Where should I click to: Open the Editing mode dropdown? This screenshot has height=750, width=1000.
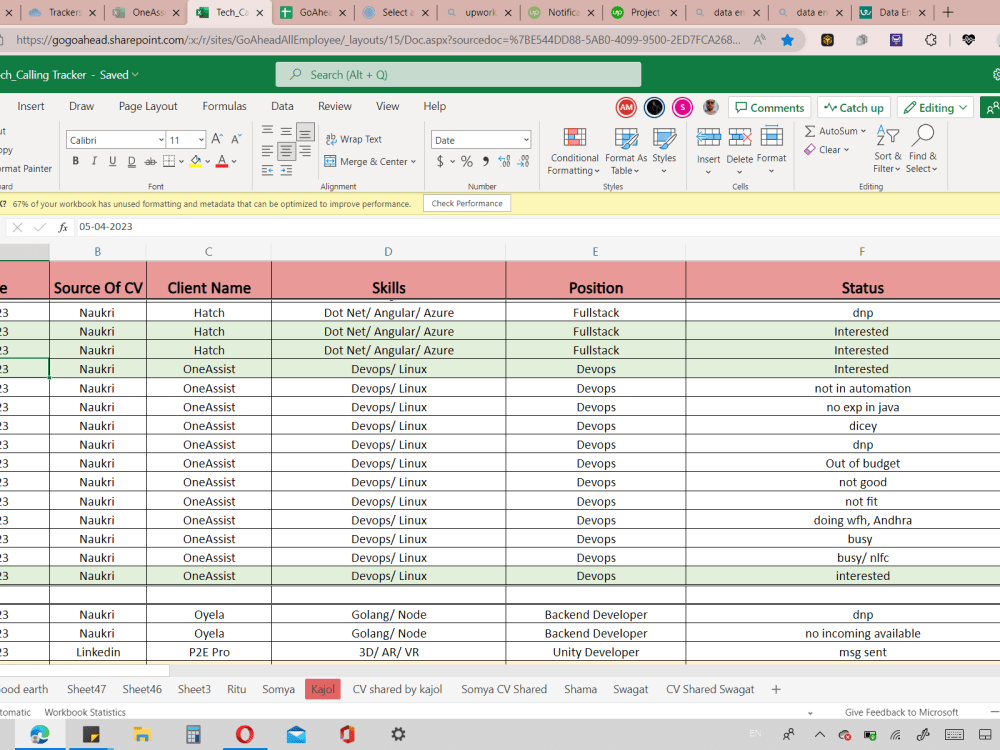(x=936, y=108)
